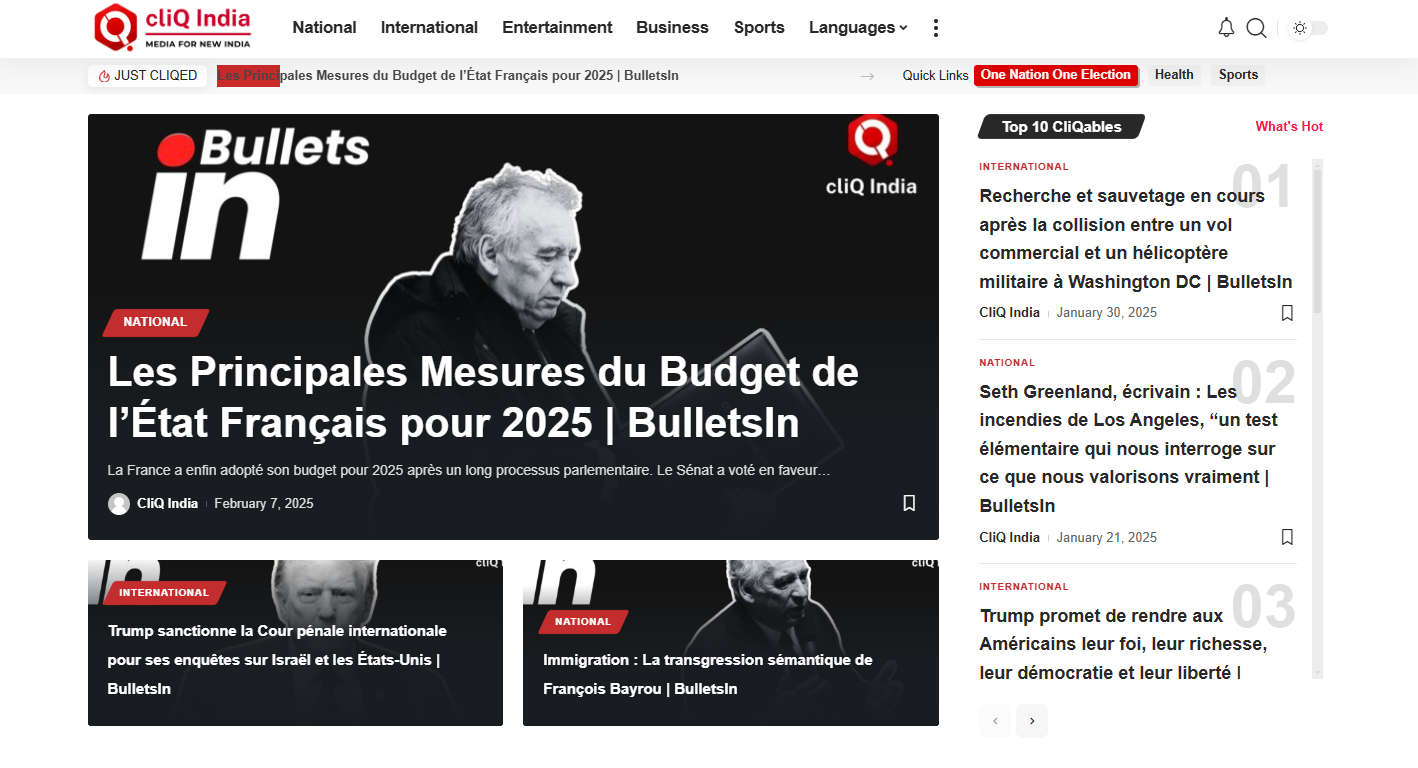Click the cliQ India watermark logo on featured image

coord(871,156)
